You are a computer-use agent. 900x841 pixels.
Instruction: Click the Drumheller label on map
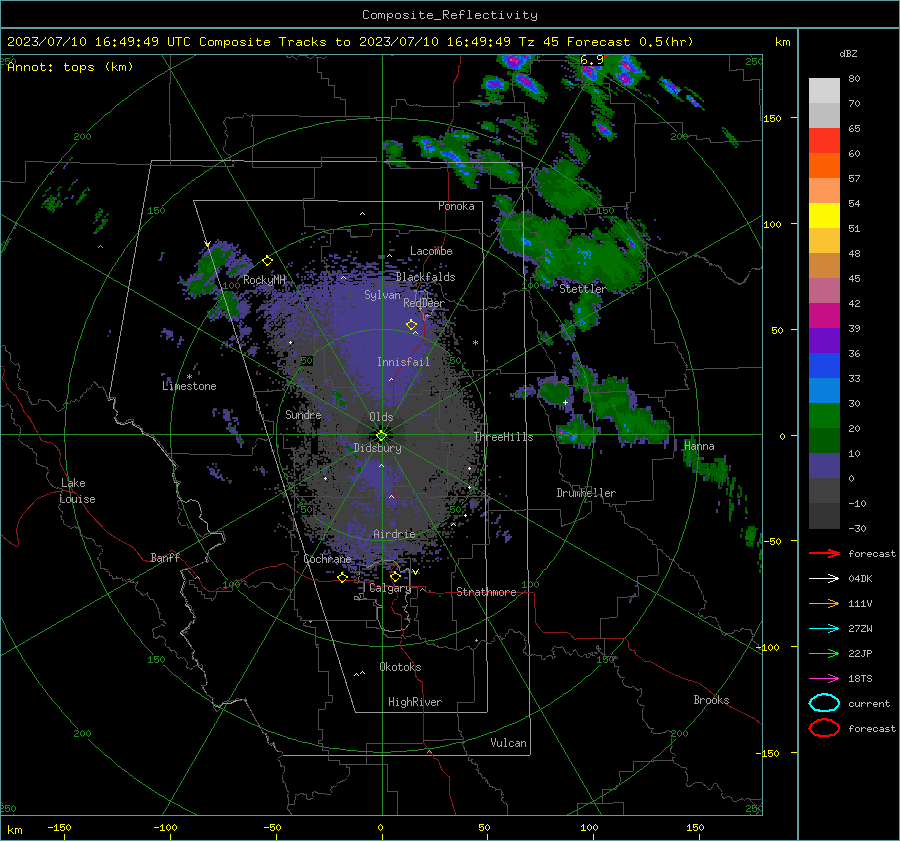tap(586, 493)
